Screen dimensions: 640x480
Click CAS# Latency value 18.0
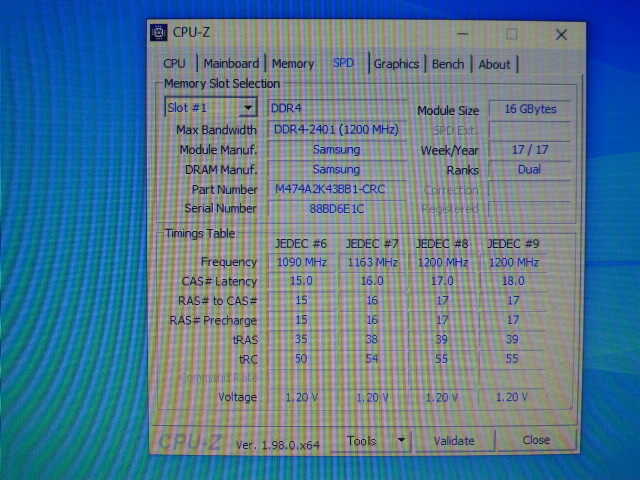point(513,281)
